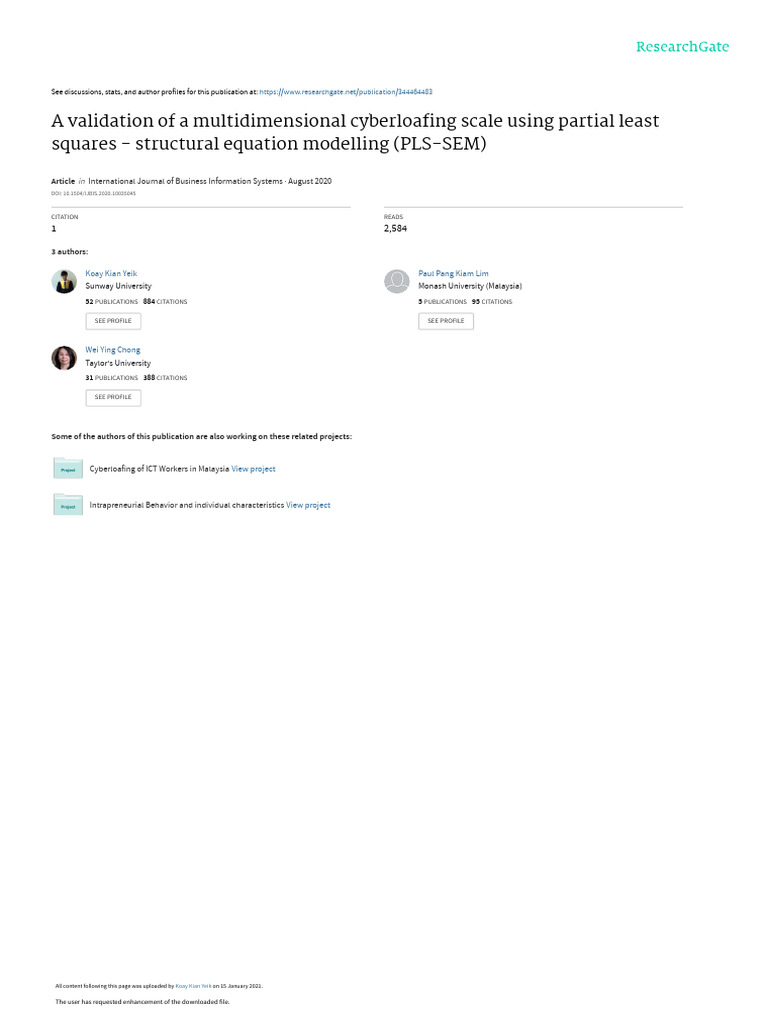Click Wei Ying Chong's profile photo
768x1024 pixels.
(64, 358)
